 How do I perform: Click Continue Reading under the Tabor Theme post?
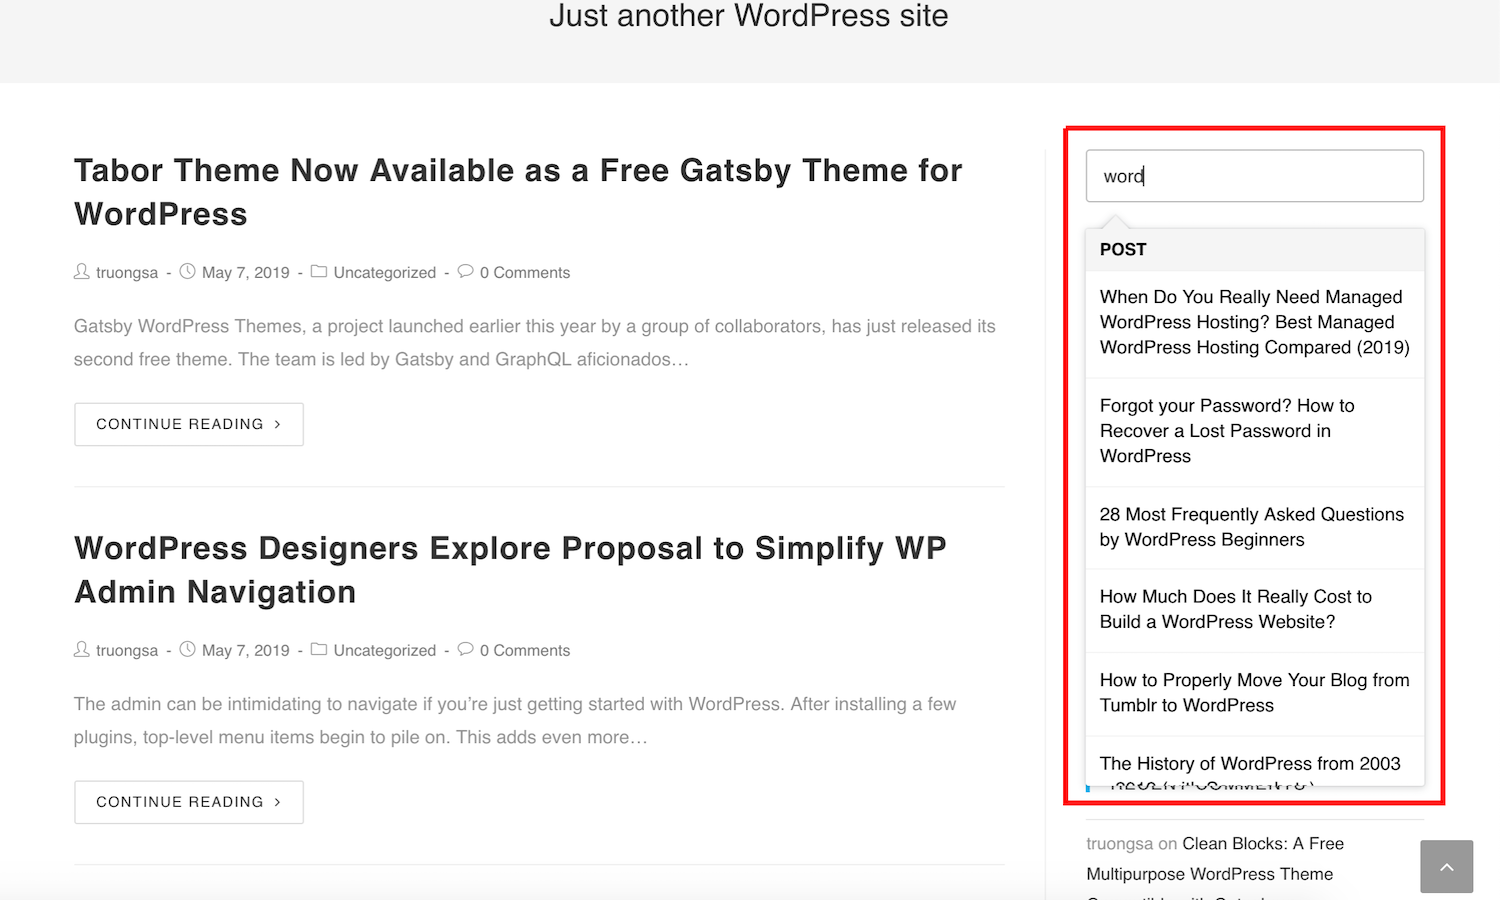tap(189, 424)
